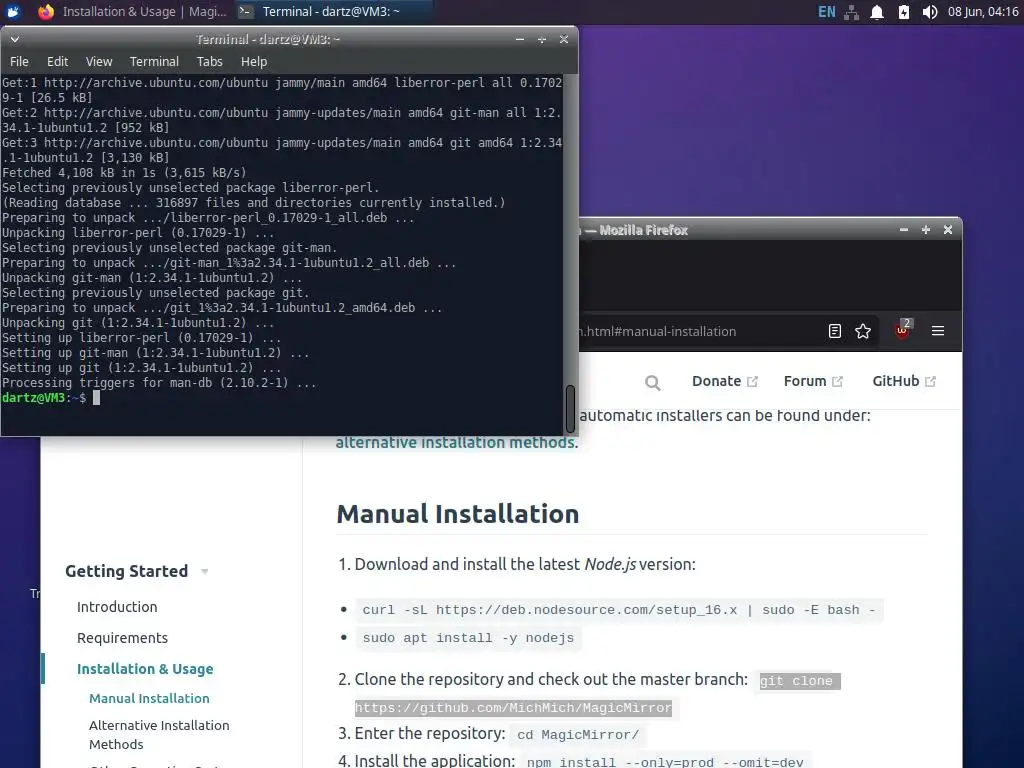The image size is (1024, 768).
Task: Open the Xfce applications menu icon
Action: point(12,12)
